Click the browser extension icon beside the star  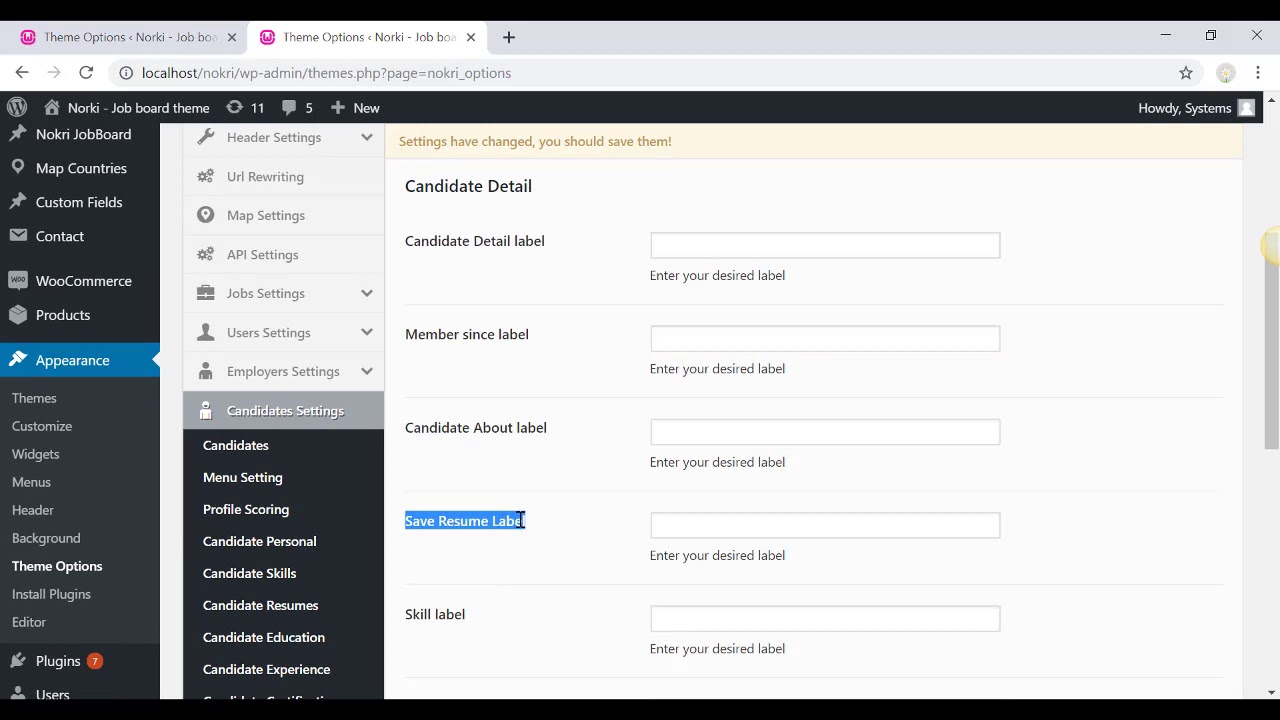pyautogui.click(x=1226, y=72)
